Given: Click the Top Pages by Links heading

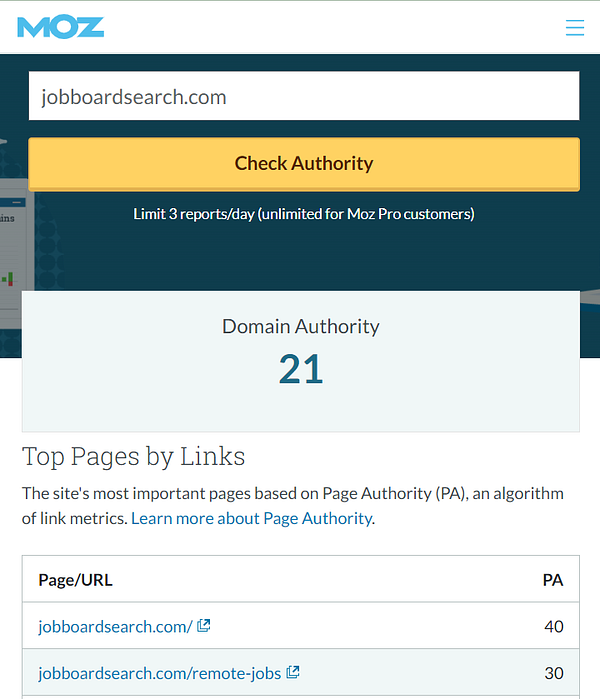Looking at the screenshot, I should point(133,456).
